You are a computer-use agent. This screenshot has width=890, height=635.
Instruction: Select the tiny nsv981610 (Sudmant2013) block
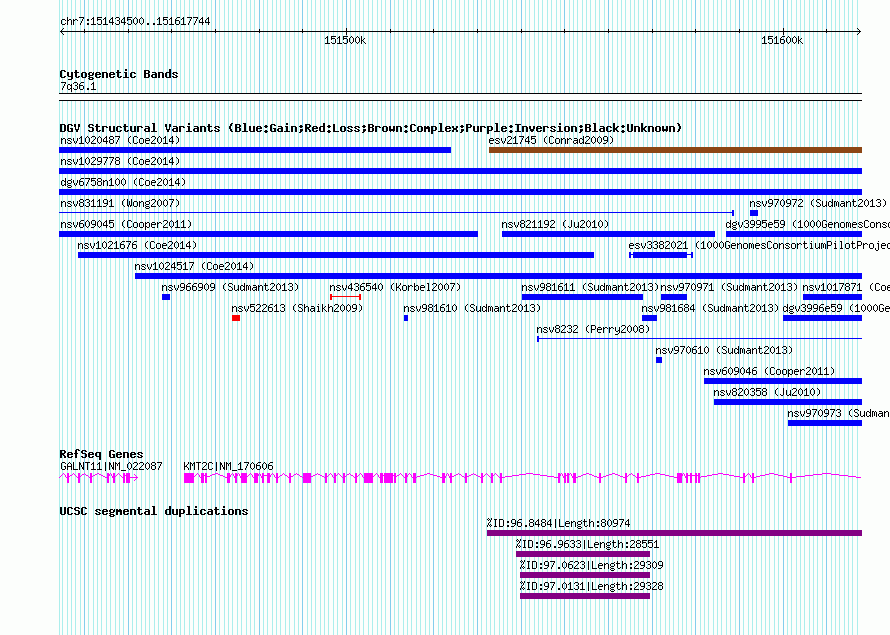(x=406, y=318)
